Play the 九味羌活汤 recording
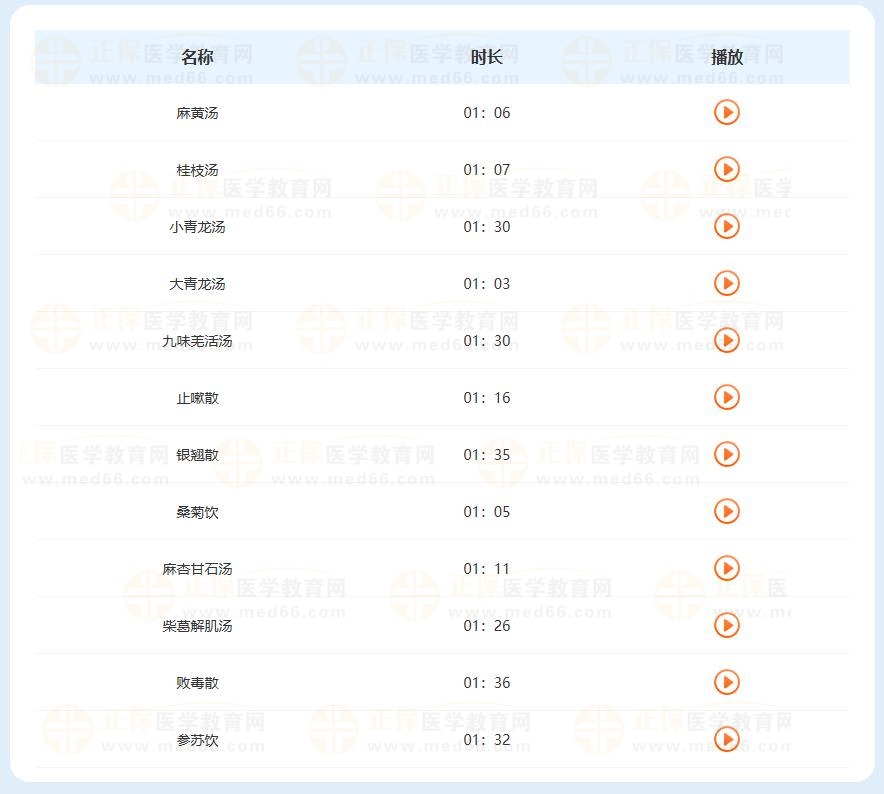This screenshot has height=794, width=884. tap(726, 340)
